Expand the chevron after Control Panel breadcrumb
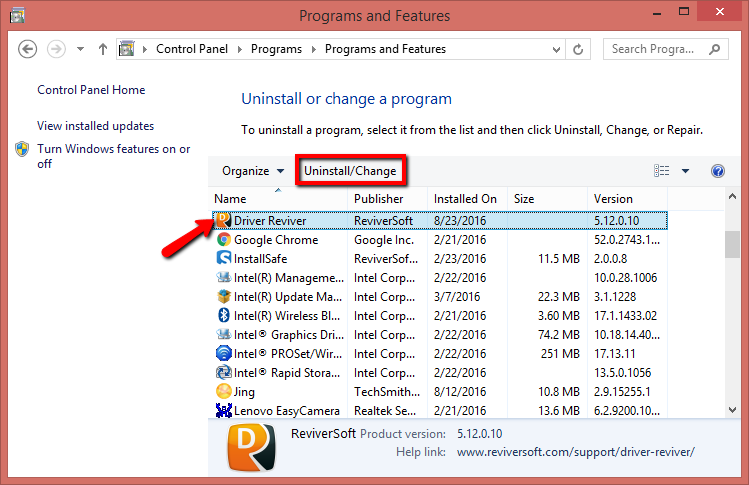Image resolution: width=749 pixels, height=485 pixels. coord(239,49)
